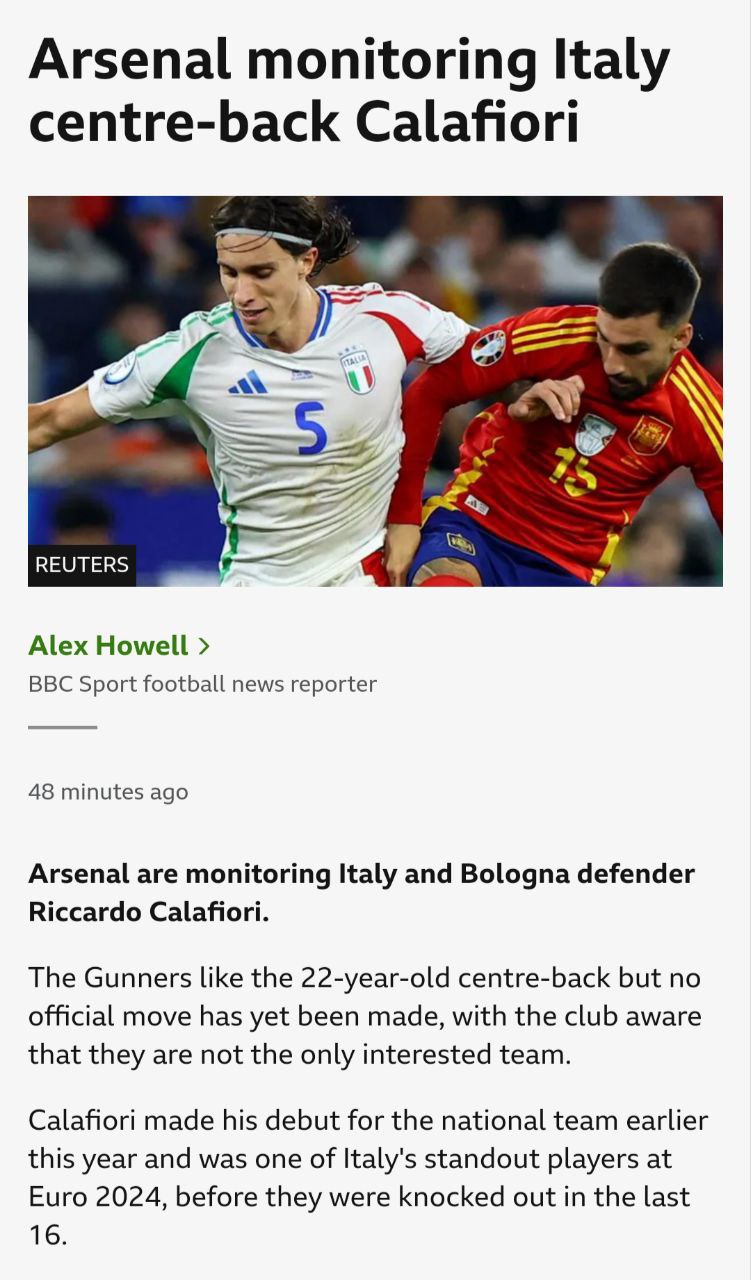751x1280 pixels.
Task: Tap the headline Arsenal monitoring Italy centre-back Calafiori
Action: 349,92
